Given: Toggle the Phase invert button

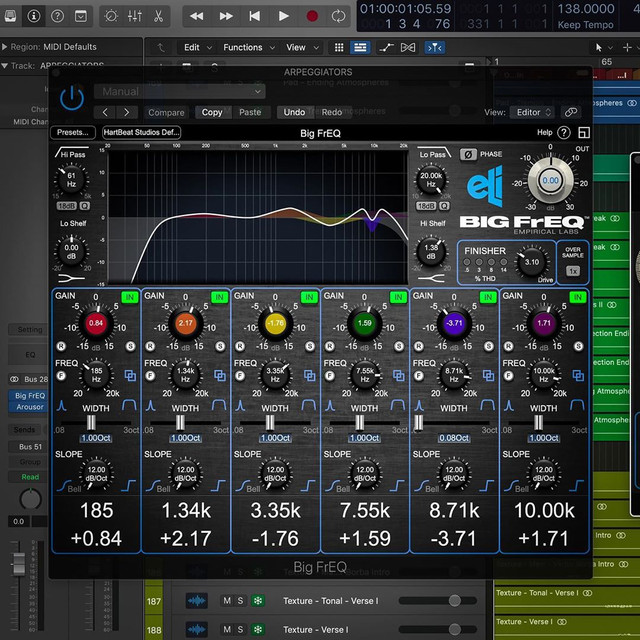Looking at the screenshot, I should point(468,154).
